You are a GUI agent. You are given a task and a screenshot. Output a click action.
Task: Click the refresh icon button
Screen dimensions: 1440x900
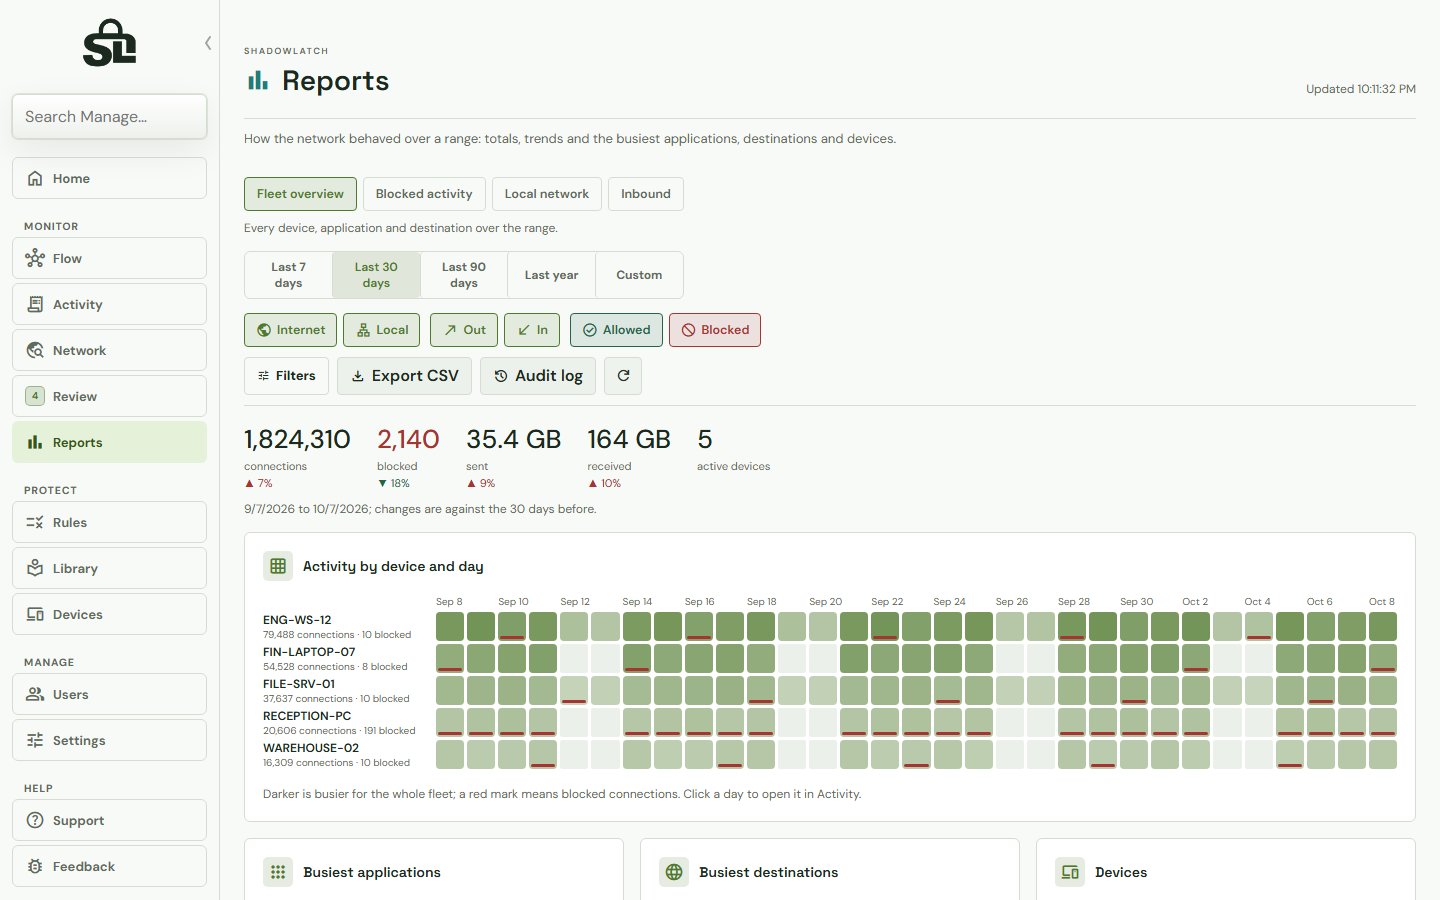coord(623,376)
